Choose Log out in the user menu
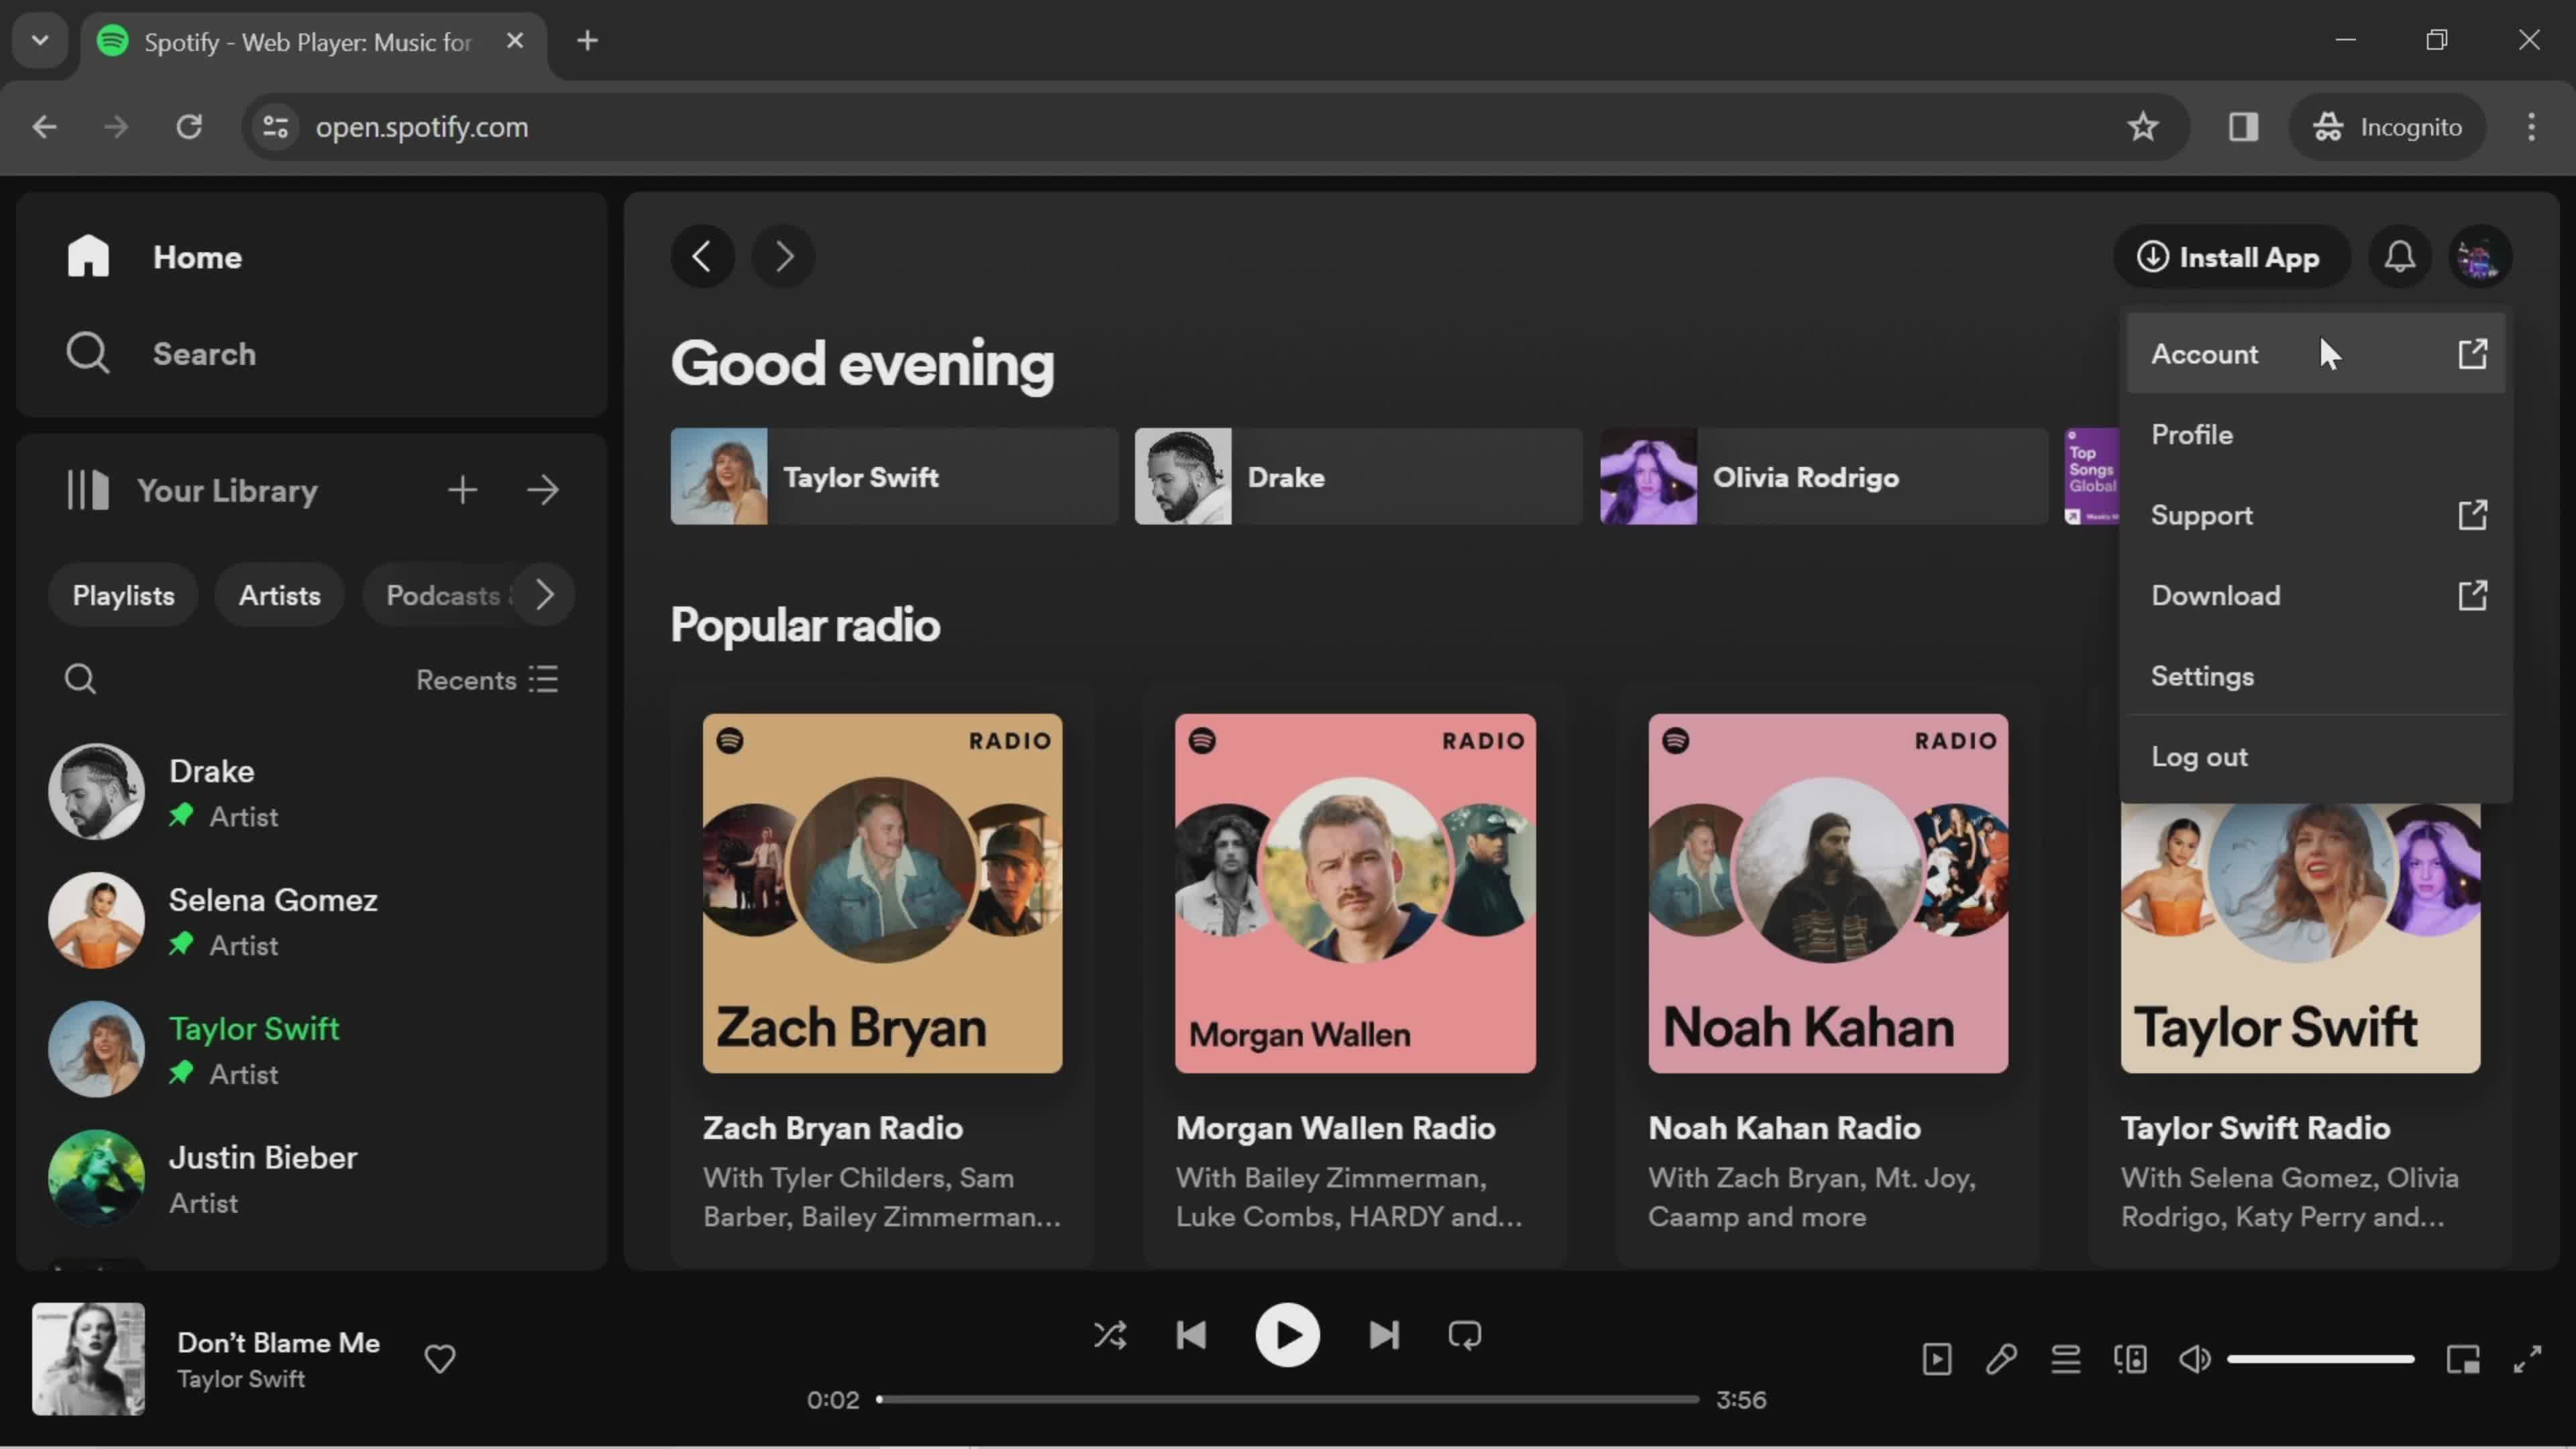The image size is (2576, 1449). 2316,757
